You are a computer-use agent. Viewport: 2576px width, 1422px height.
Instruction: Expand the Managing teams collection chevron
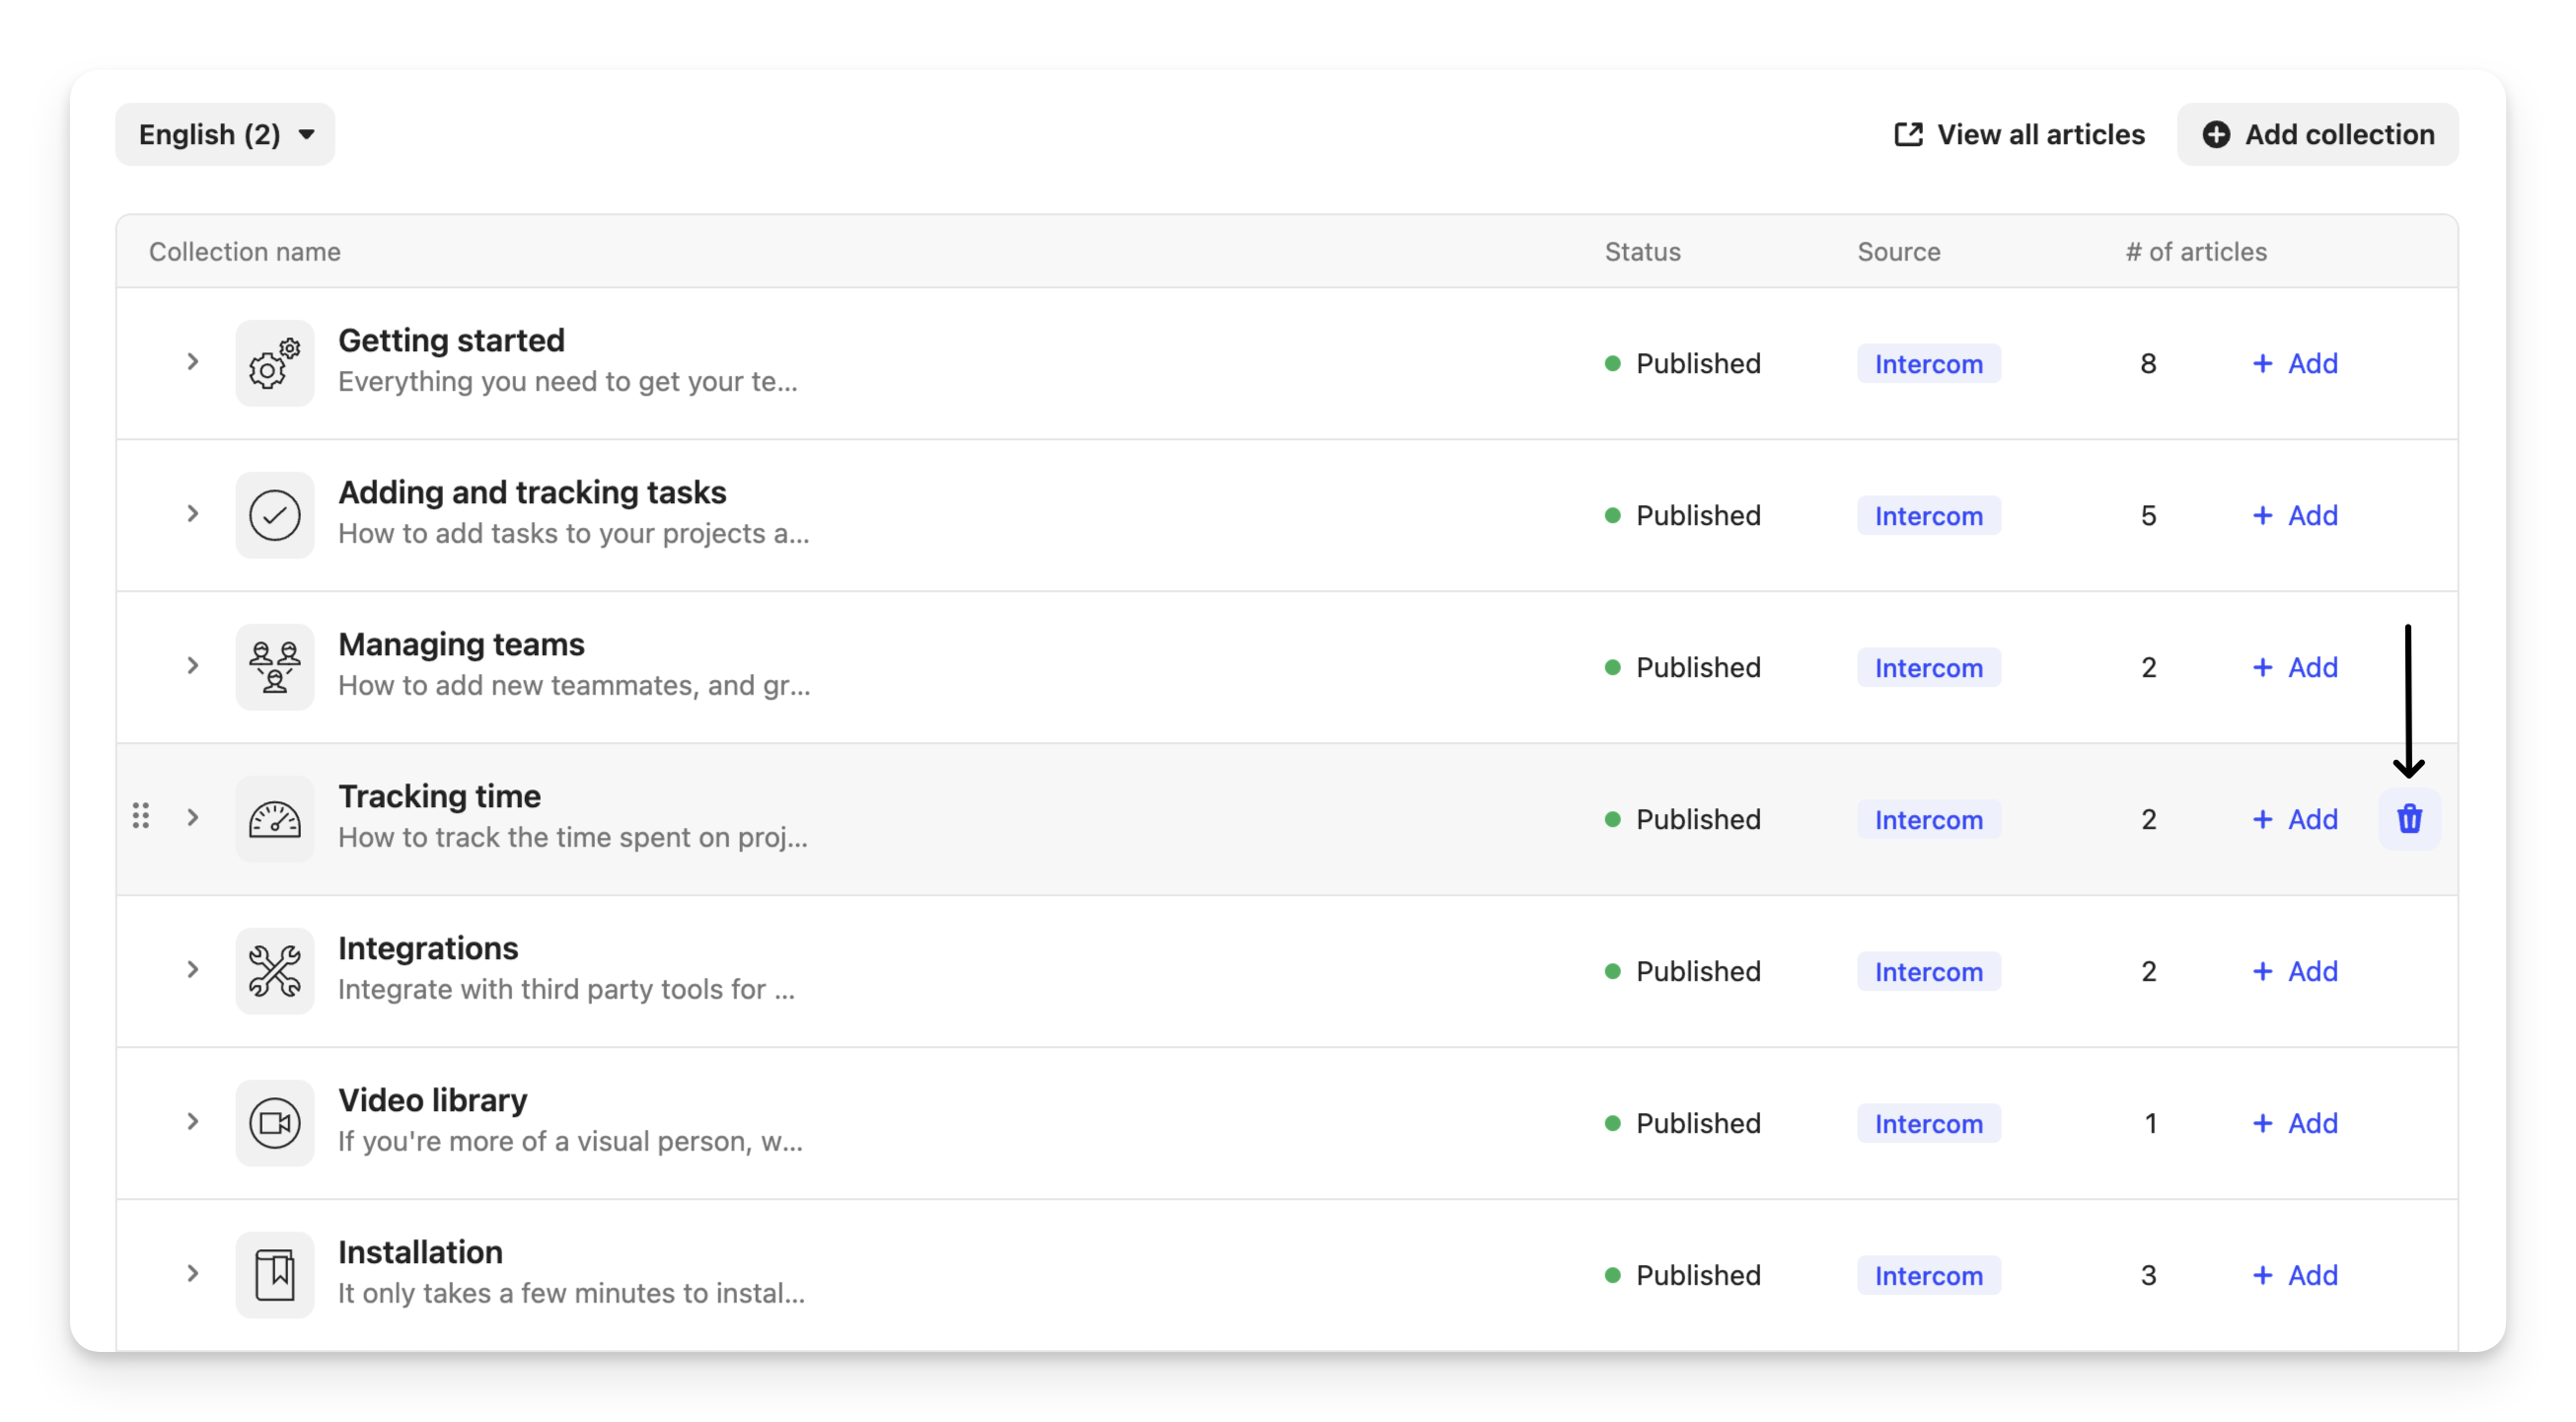(x=193, y=666)
